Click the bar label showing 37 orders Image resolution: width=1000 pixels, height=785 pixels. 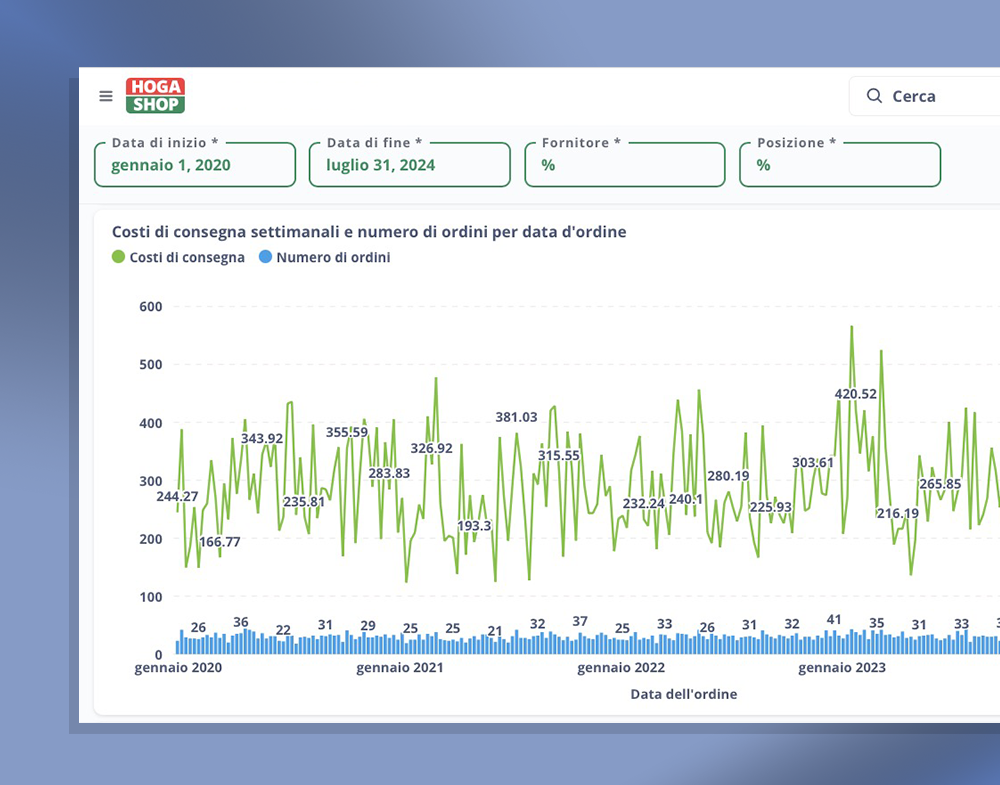580,621
